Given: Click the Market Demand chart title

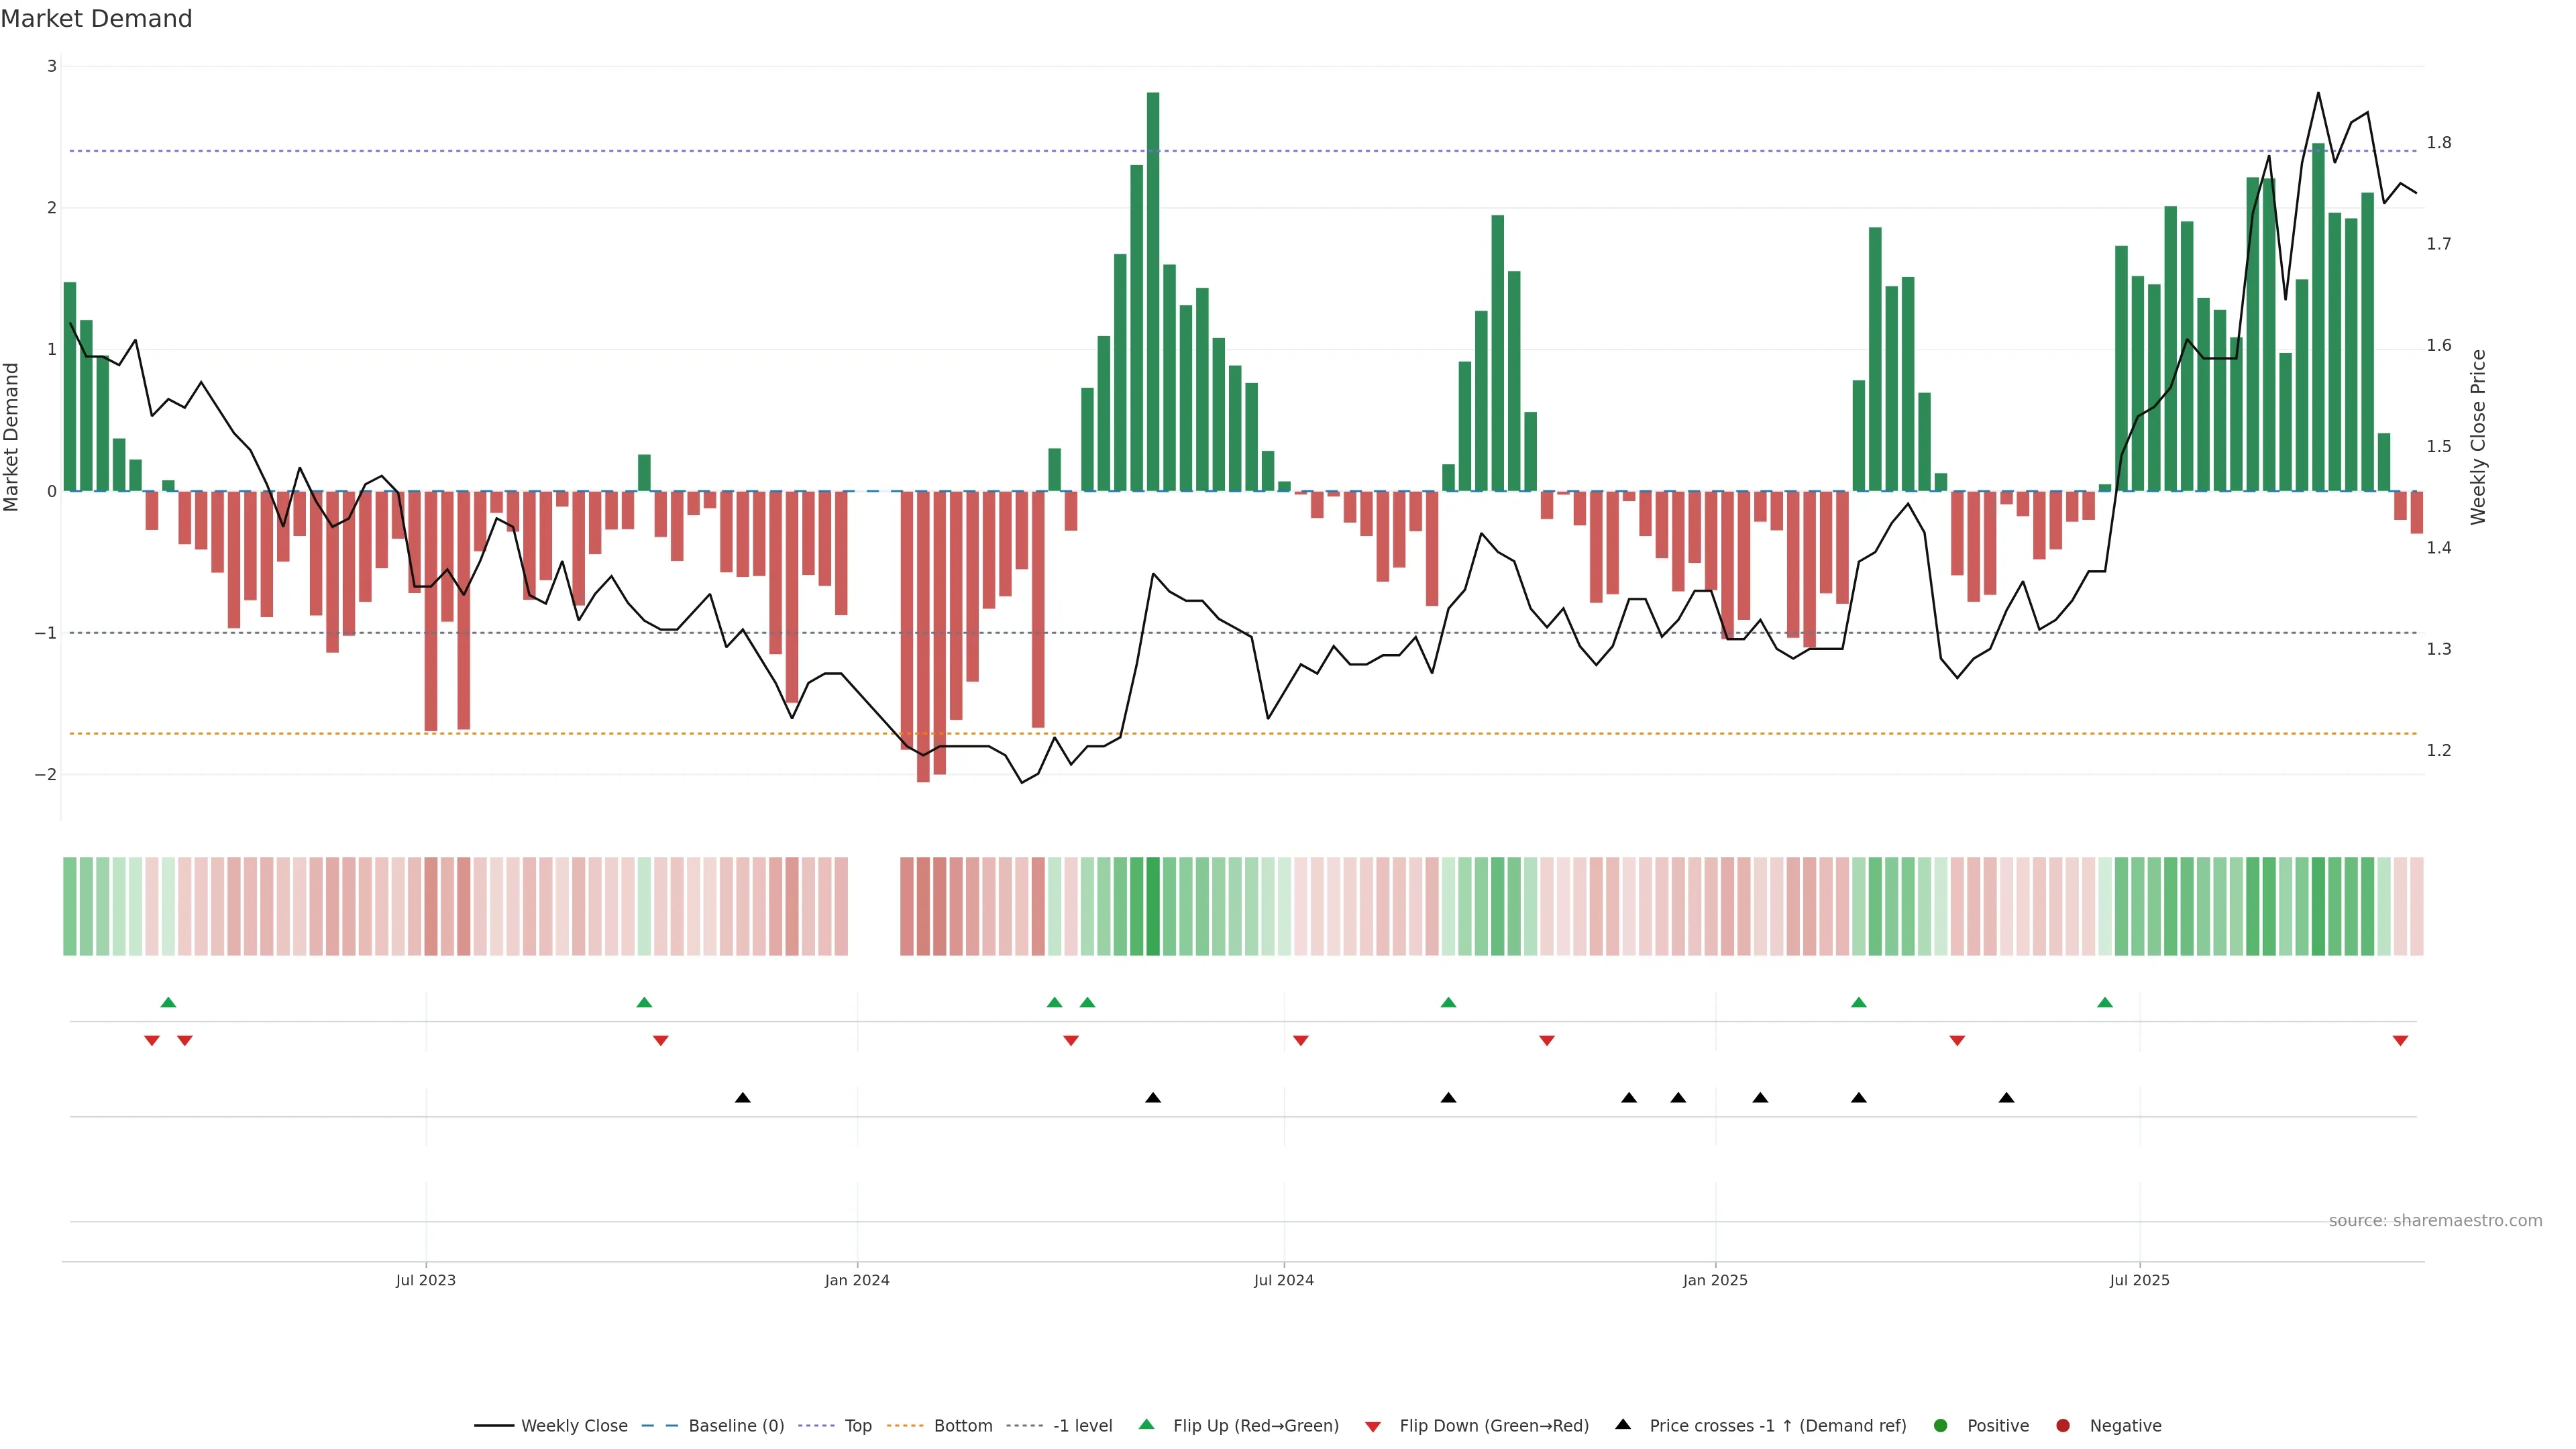Looking at the screenshot, I should [x=96, y=19].
